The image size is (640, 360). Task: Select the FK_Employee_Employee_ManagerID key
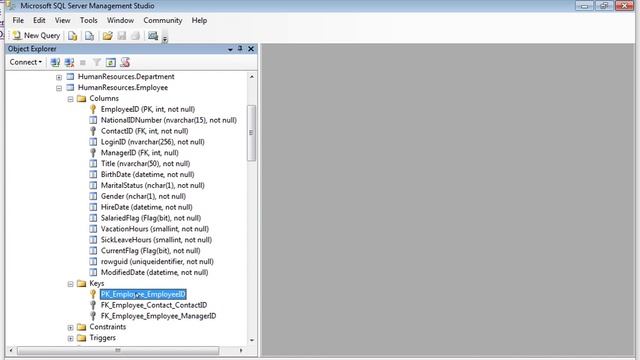[x=158, y=316]
